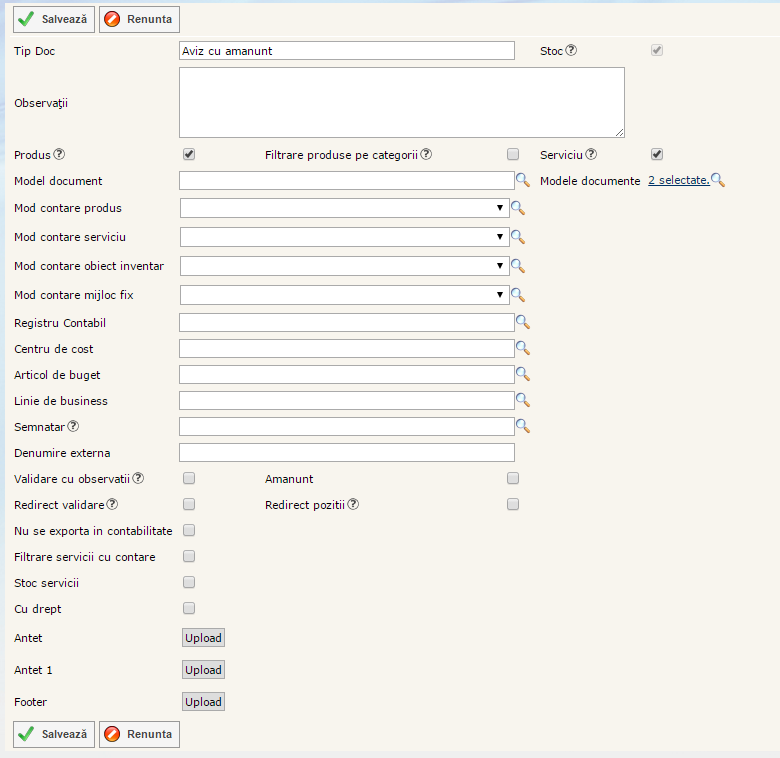The height and width of the screenshot is (758, 780).
Task: Open the '2 selectate.' link
Action: (x=678, y=181)
